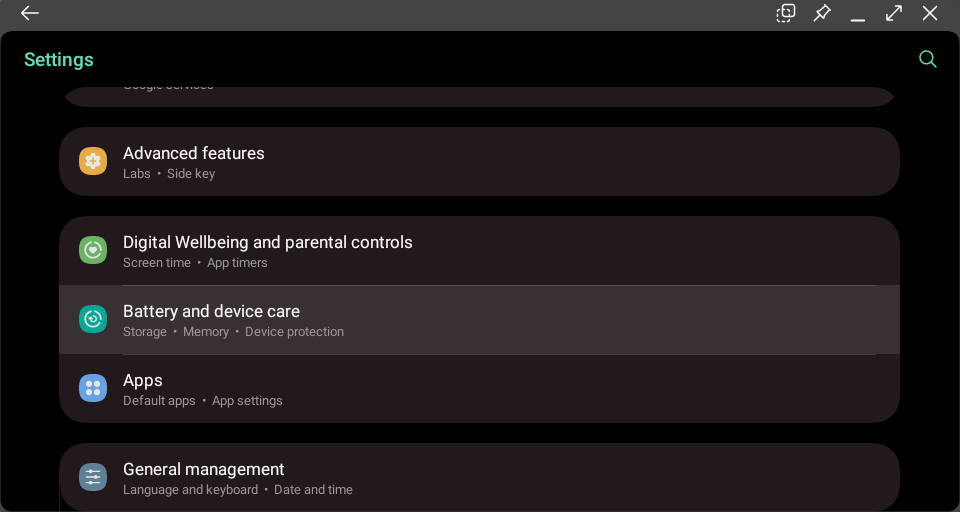Click 'Labs • Side key' subtitle text
Viewport: 960px width, 512px height.
click(x=169, y=174)
